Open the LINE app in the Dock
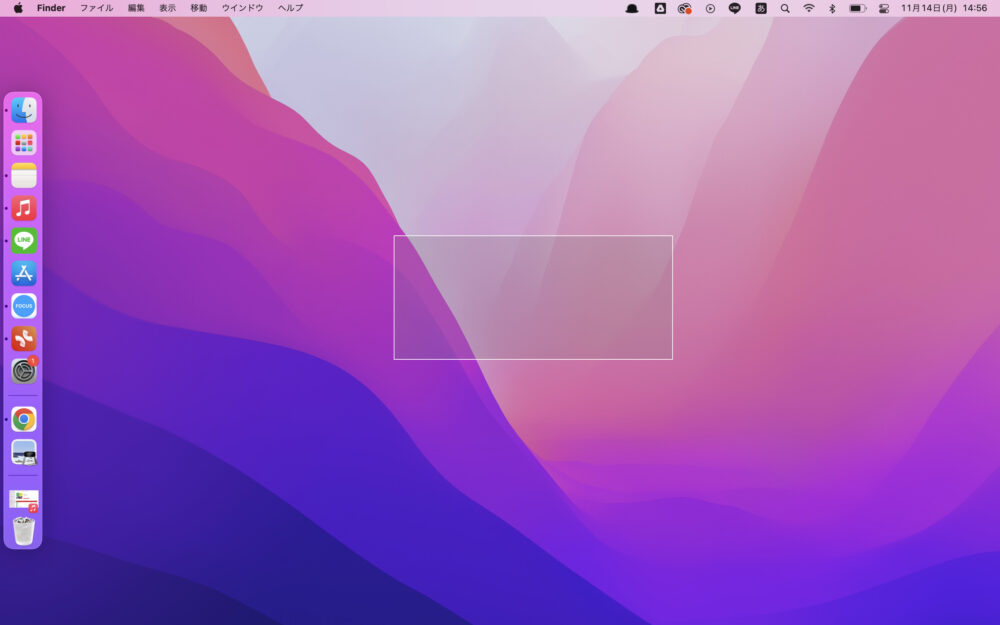 pos(24,241)
